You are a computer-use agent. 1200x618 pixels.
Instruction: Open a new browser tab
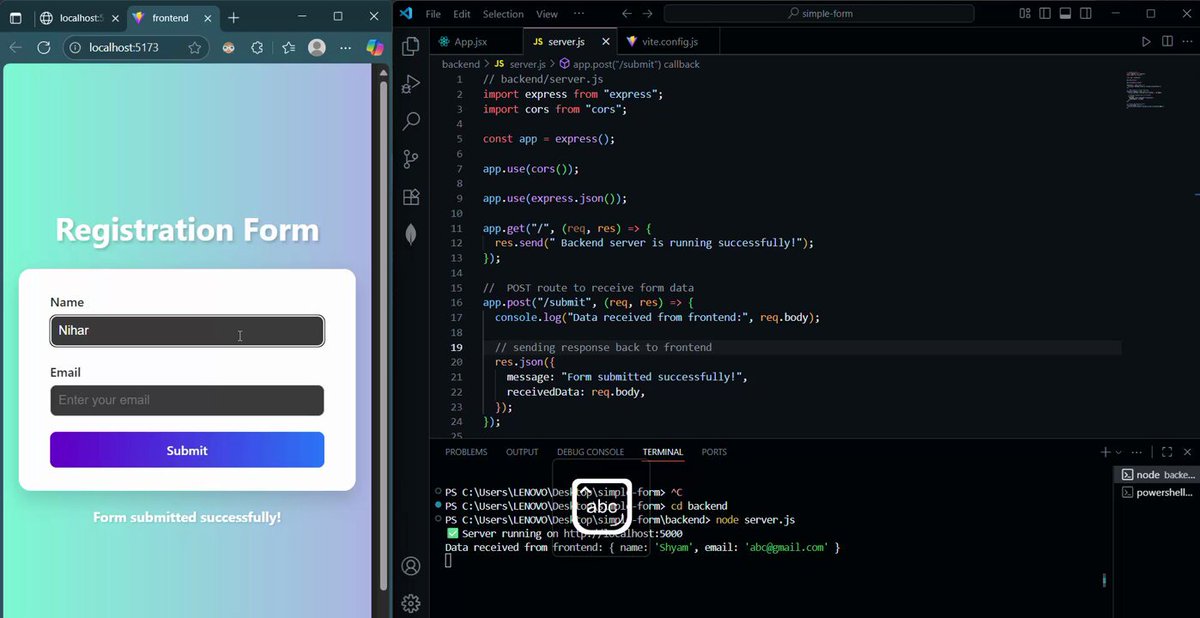[233, 17]
